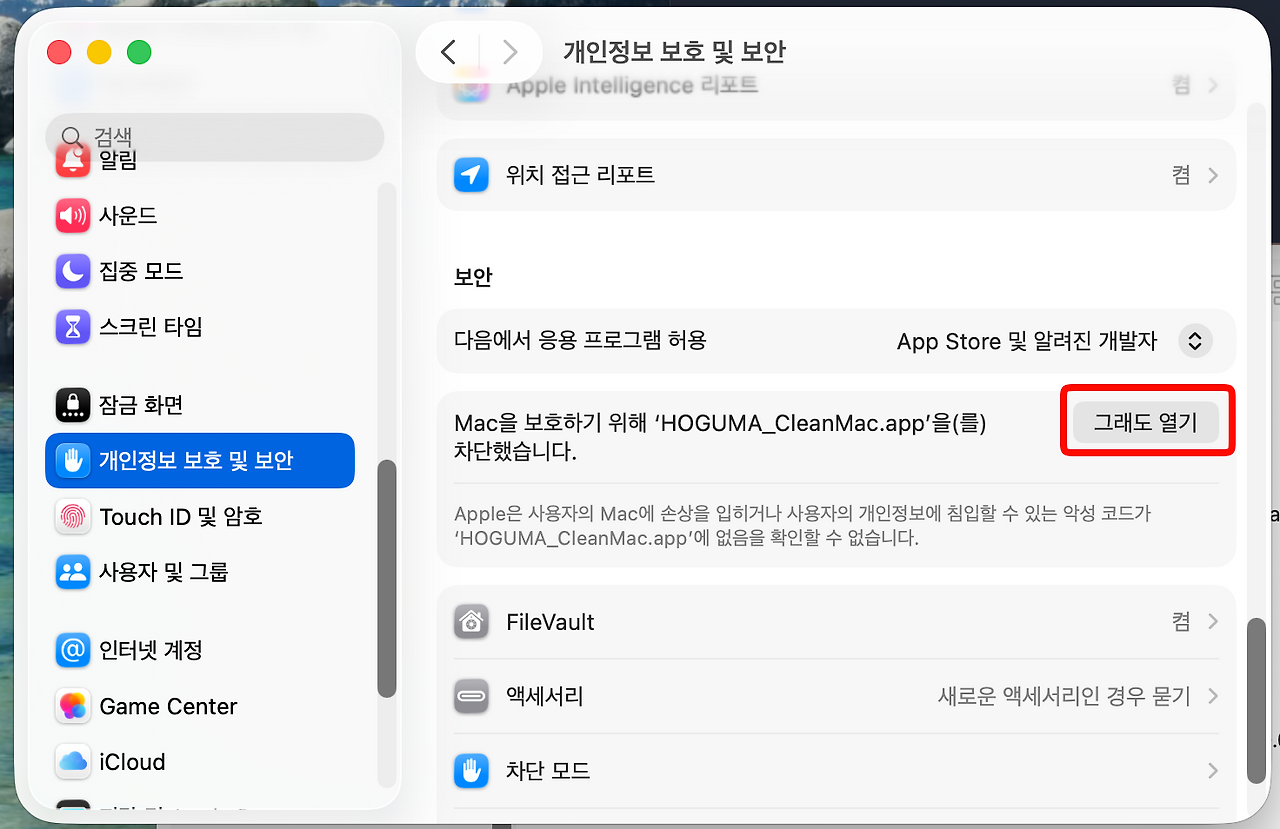Click the yellow minimize window button
The height and width of the screenshot is (829, 1280).
point(99,52)
